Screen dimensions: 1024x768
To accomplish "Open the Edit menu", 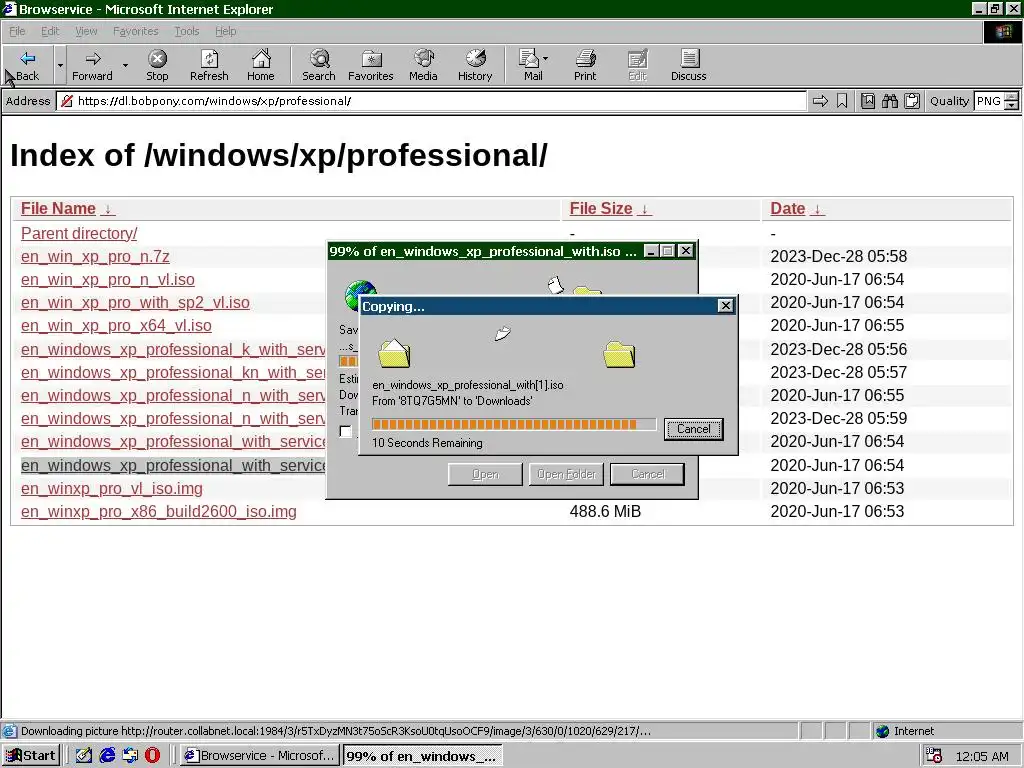I will pos(50,31).
